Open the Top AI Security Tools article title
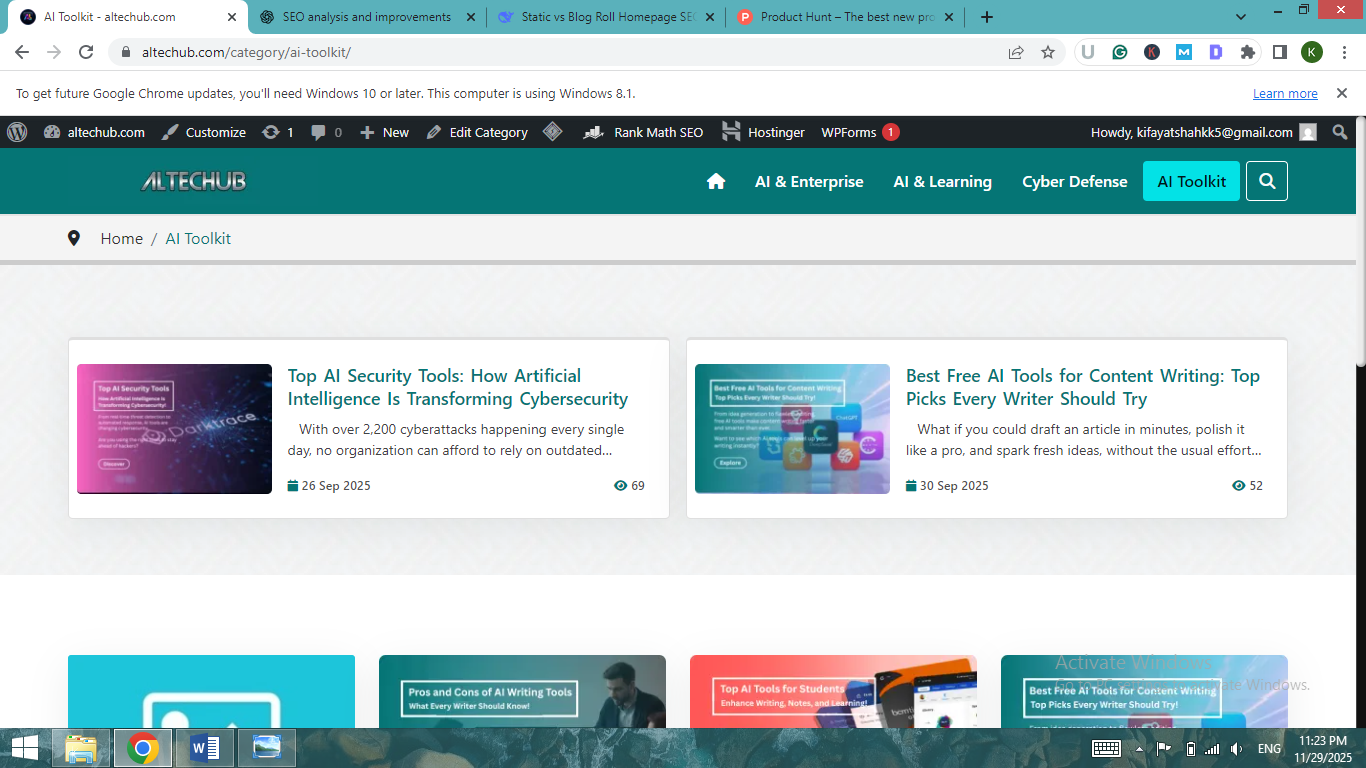This screenshot has height=768, width=1366. click(458, 387)
